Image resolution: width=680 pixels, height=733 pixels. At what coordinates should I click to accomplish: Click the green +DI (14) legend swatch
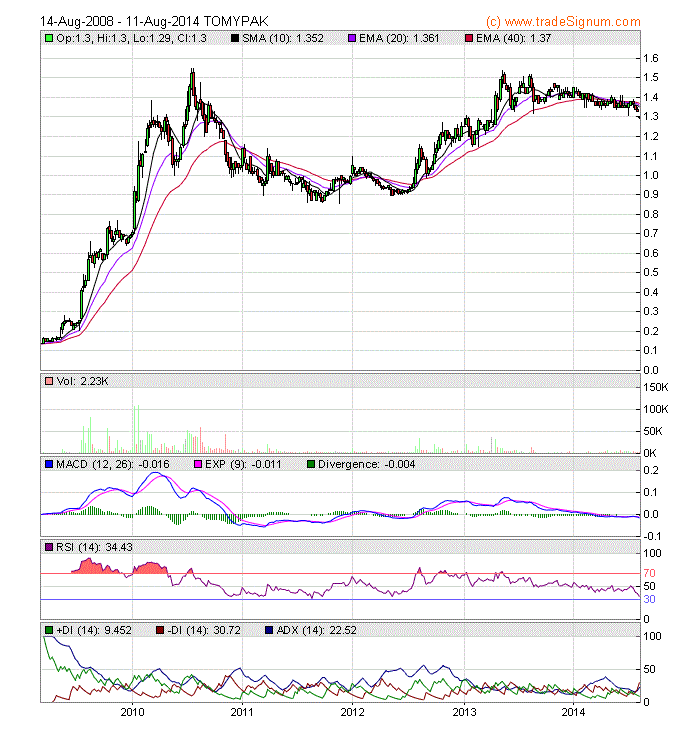(x=49, y=630)
